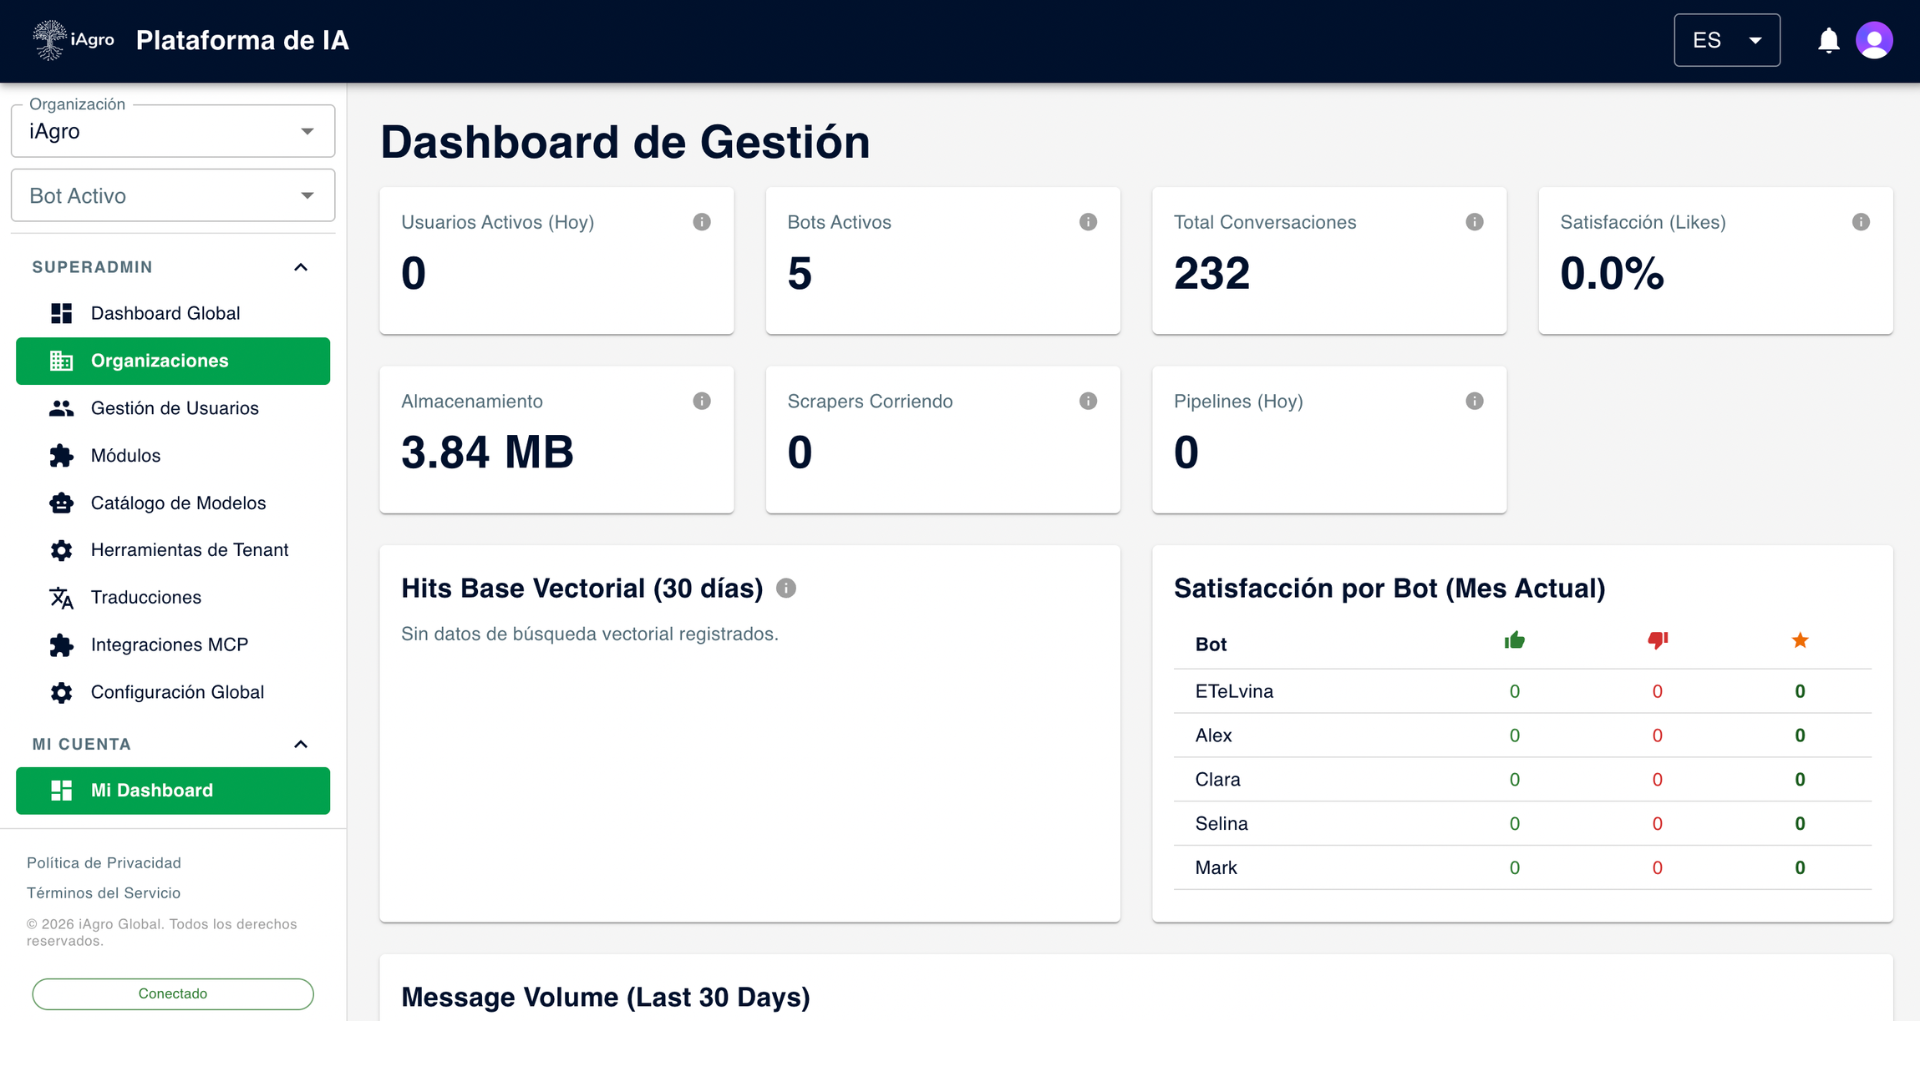Open Catálogo de Modelos menu item

click(x=178, y=503)
